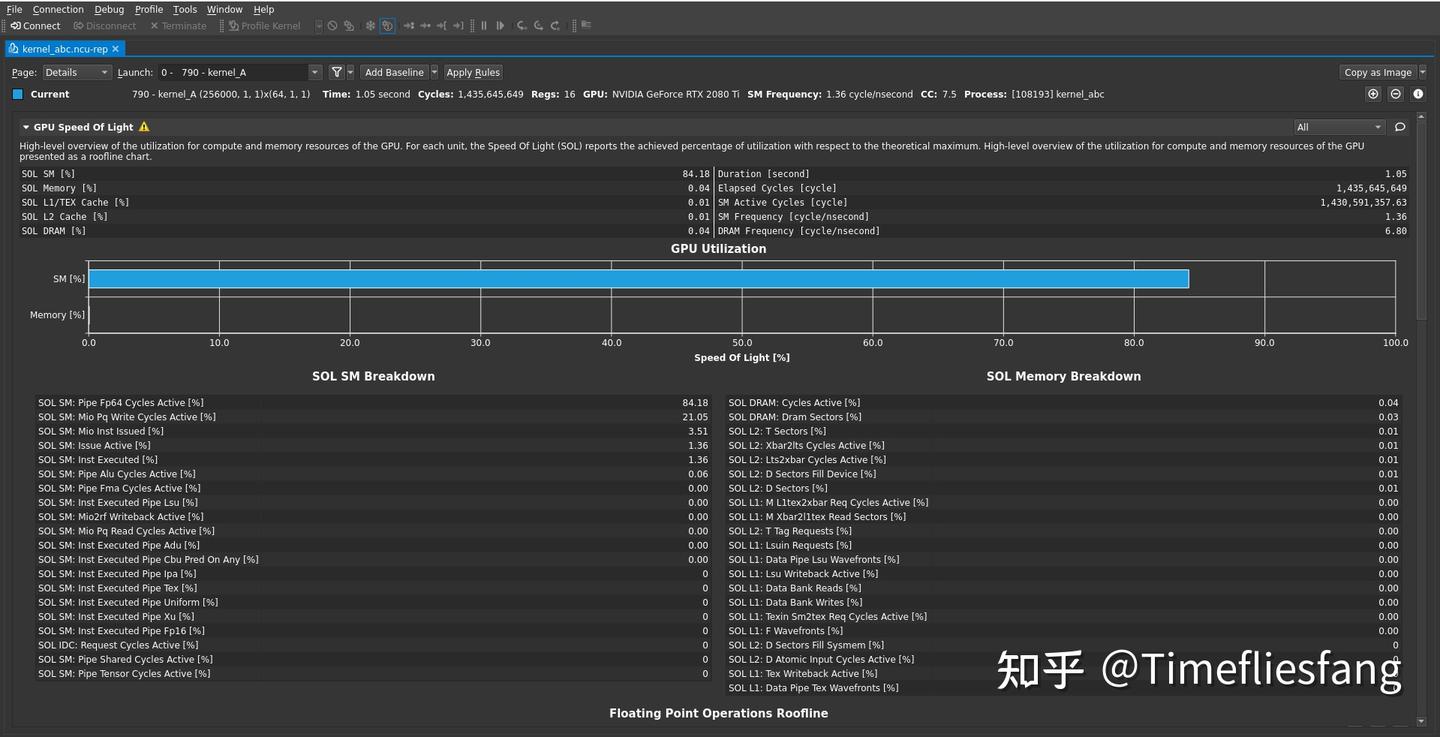This screenshot has height=737, width=1440.
Task: Click the Apply Rules button
Action: click(472, 72)
